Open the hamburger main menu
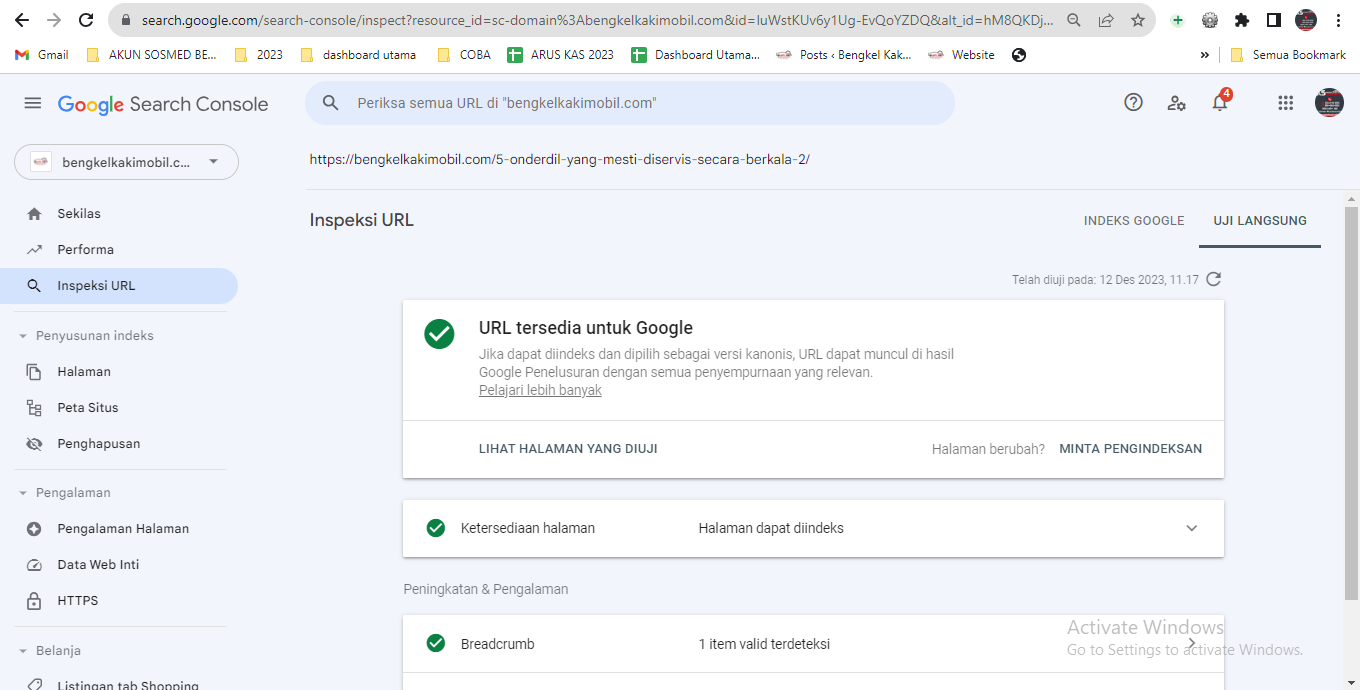Screen dimensions: 1360x690 pyautogui.click(x=33, y=103)
